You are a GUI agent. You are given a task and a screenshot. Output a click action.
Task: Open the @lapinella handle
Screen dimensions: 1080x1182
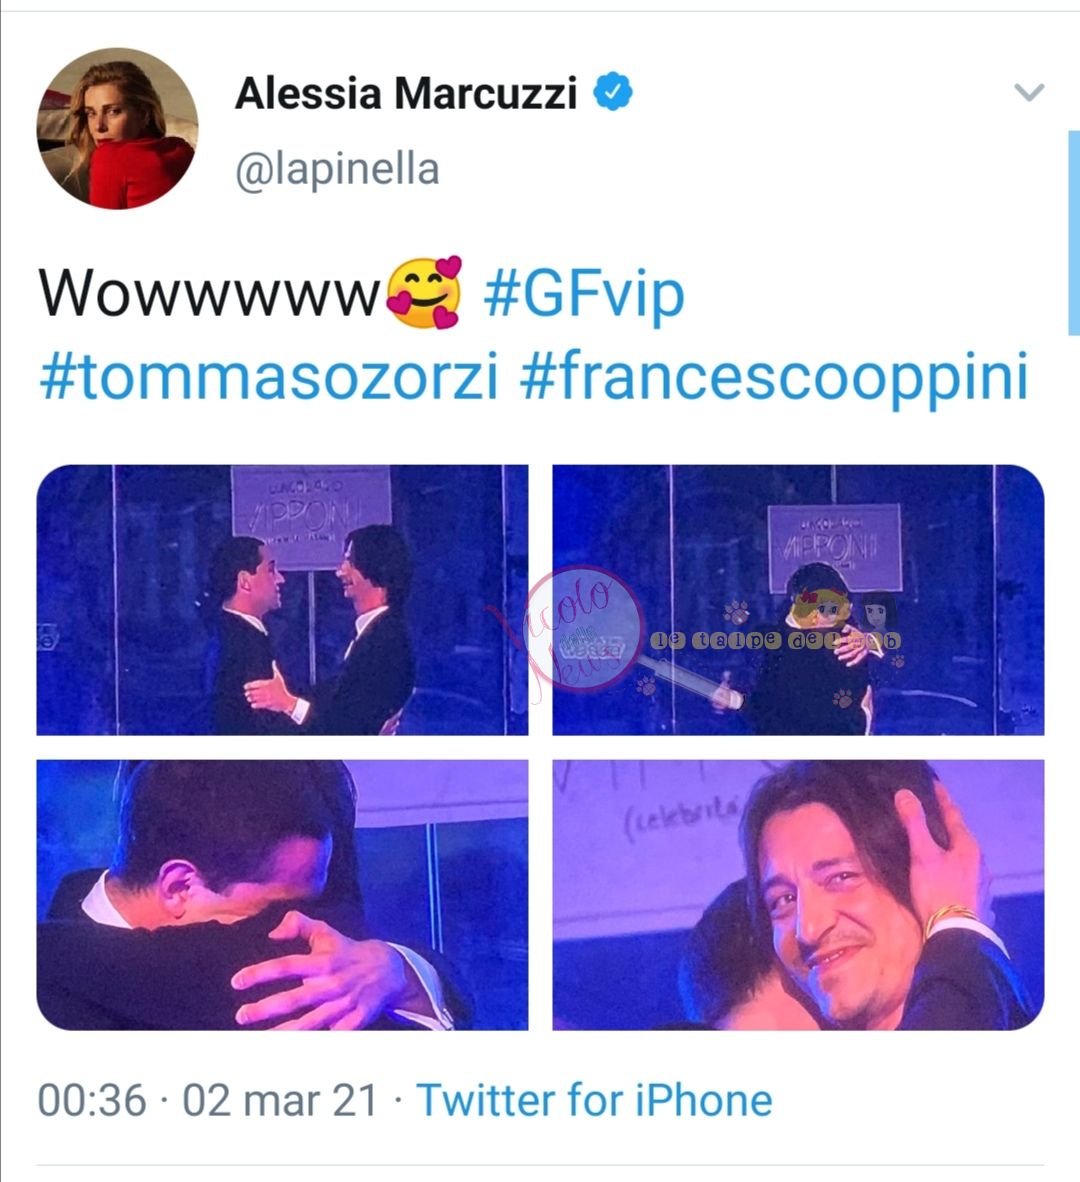(x=337, y=170)
